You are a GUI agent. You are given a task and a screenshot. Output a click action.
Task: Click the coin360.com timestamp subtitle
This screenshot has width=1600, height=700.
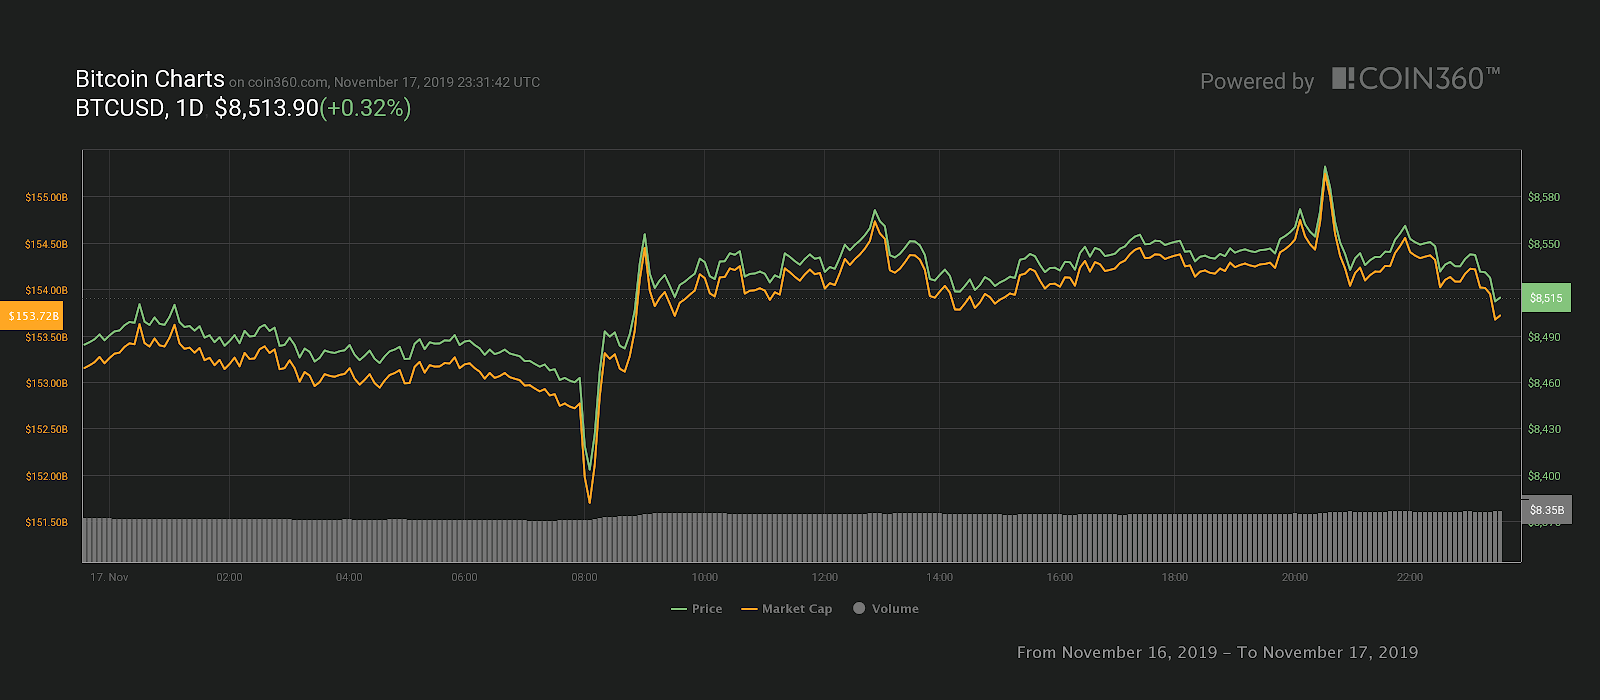[x=385, y=82]
